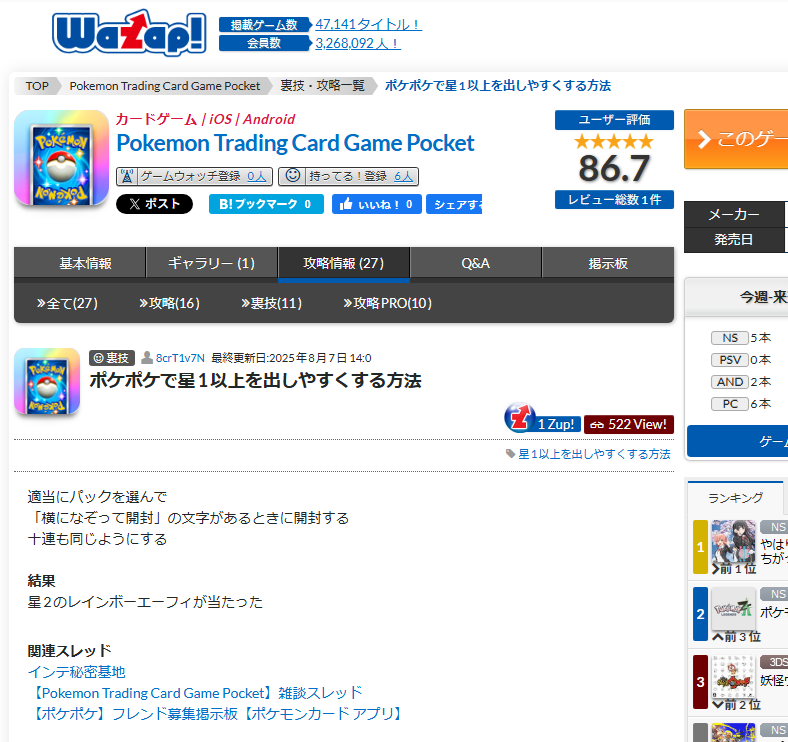The image size is (788, 742).
Task: Click the 持ってる!登録 smiley button
Action: [348, 176]
